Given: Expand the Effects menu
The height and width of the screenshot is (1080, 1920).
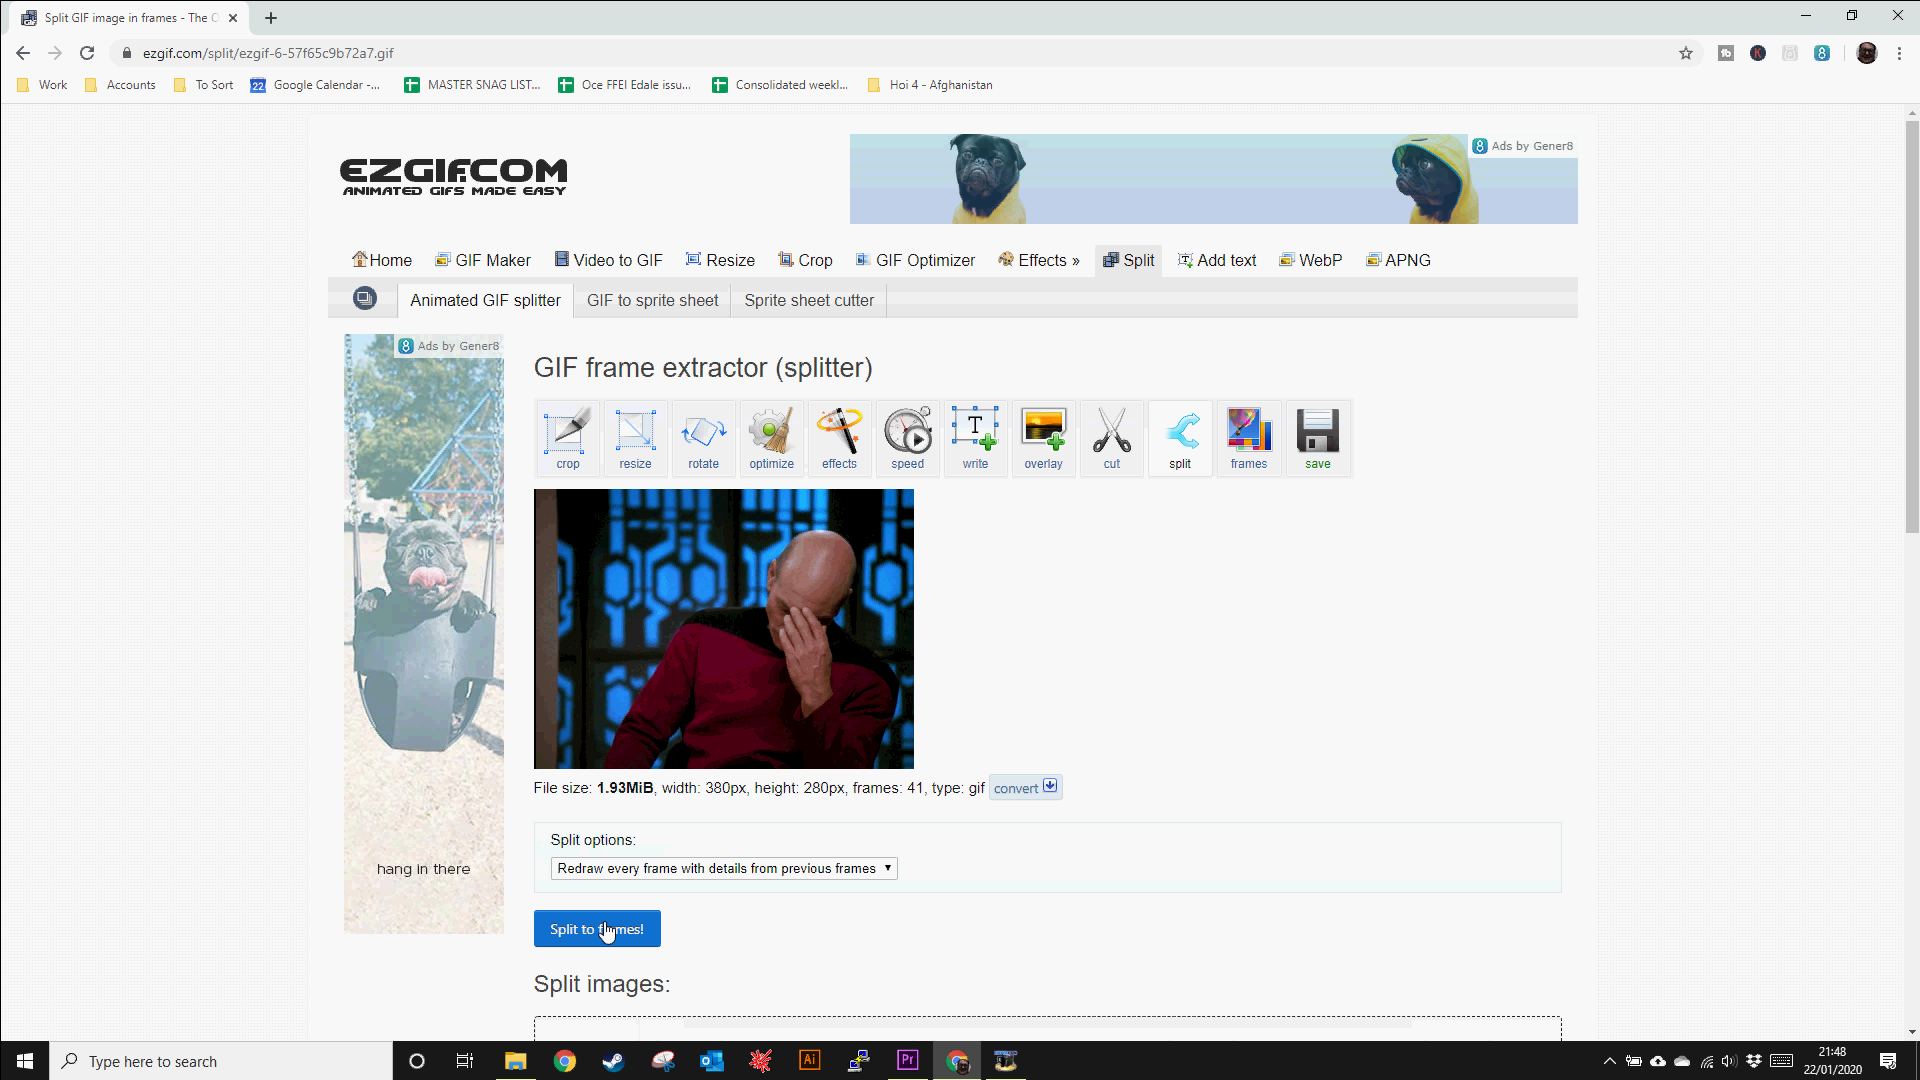Looking at the screenshot, I should click(x=1039, y=260).
